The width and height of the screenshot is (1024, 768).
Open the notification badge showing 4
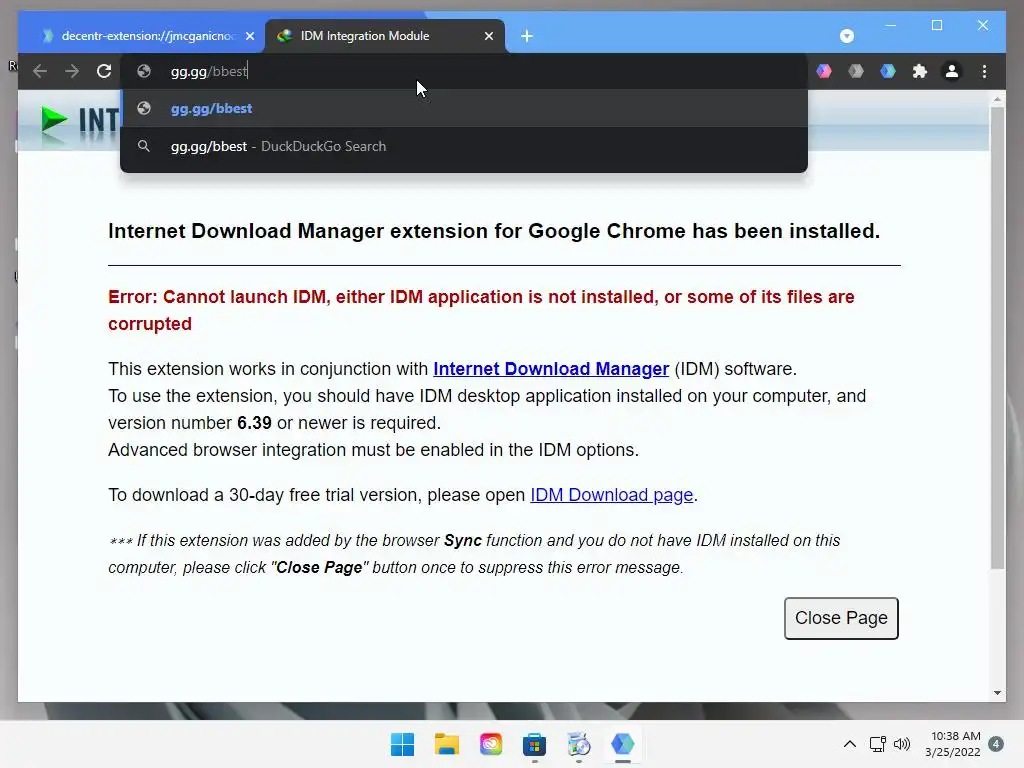coord(996,744)
